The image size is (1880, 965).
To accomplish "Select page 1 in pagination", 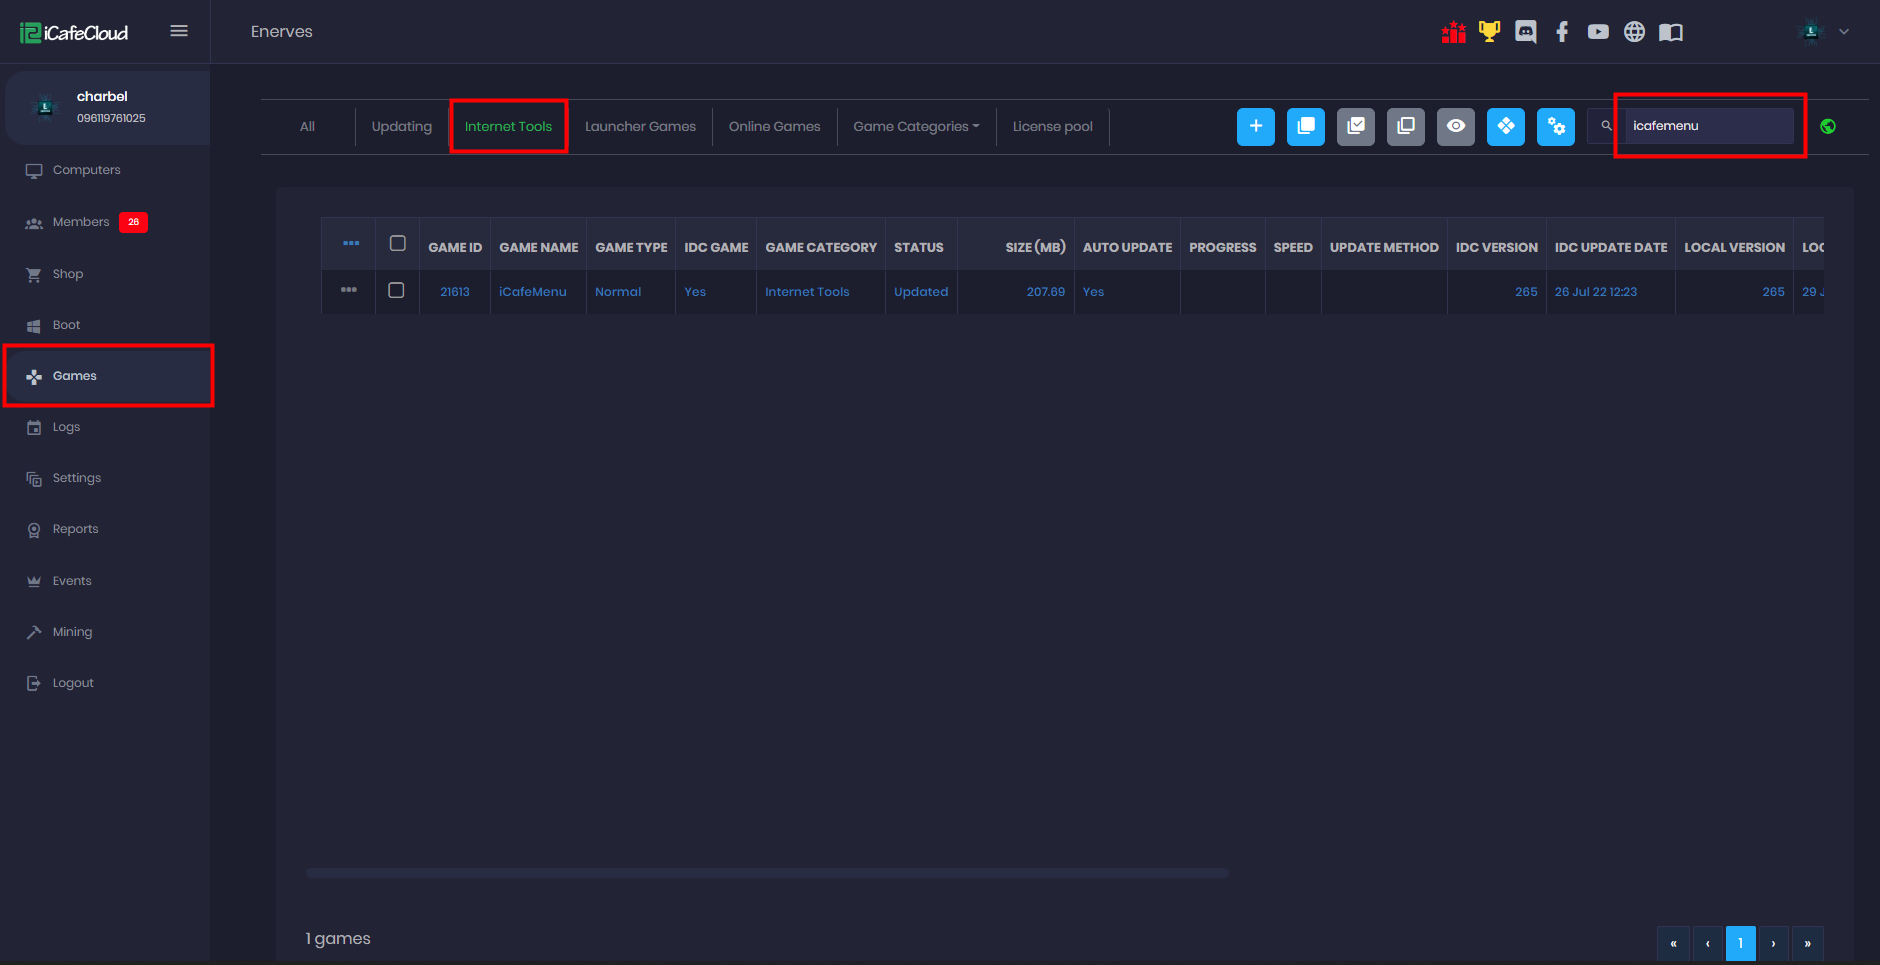I will [x=1741, y=943].
